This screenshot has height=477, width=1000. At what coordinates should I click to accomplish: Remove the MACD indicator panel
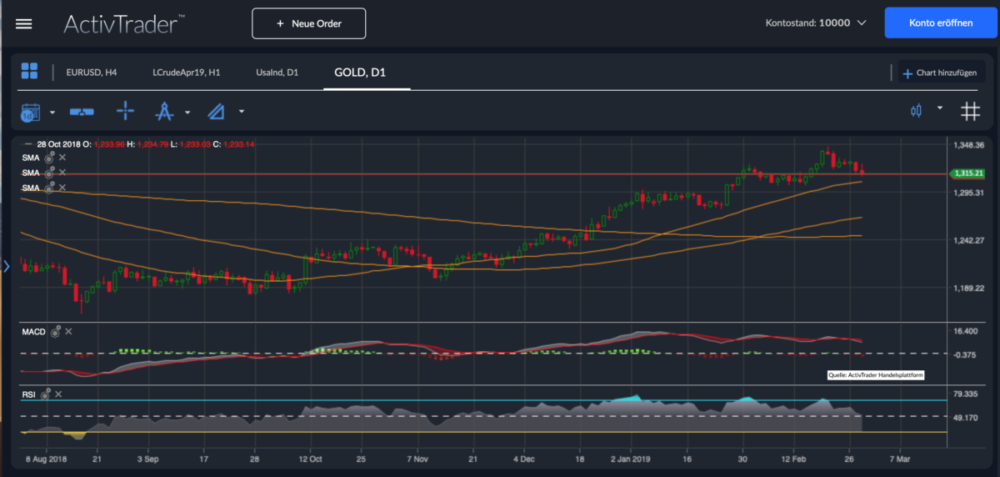point(69,332)
